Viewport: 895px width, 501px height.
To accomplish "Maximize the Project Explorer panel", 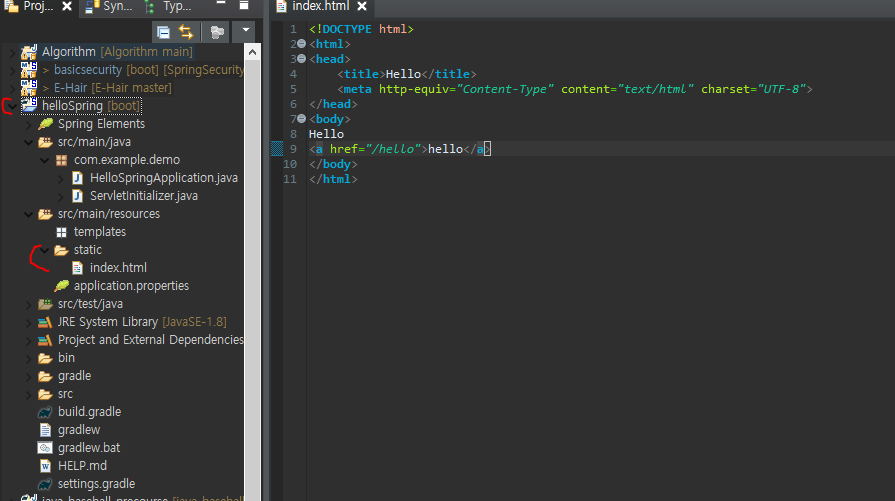I will click(244, 5).
